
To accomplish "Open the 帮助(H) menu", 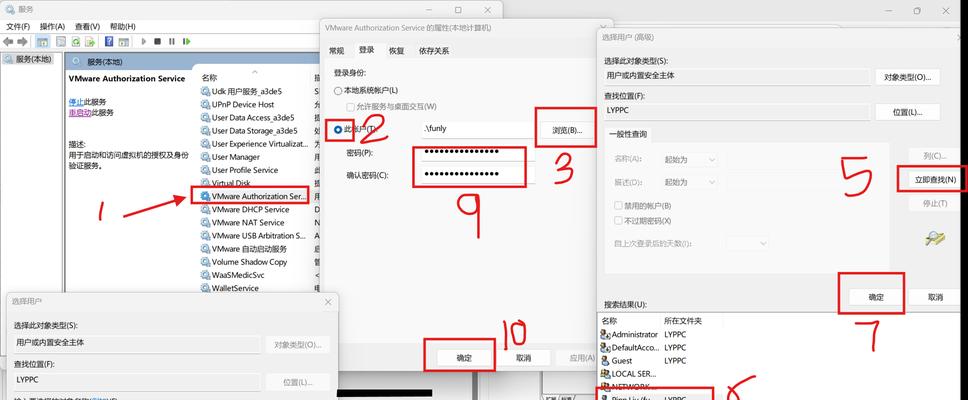I will coord(122,27).
